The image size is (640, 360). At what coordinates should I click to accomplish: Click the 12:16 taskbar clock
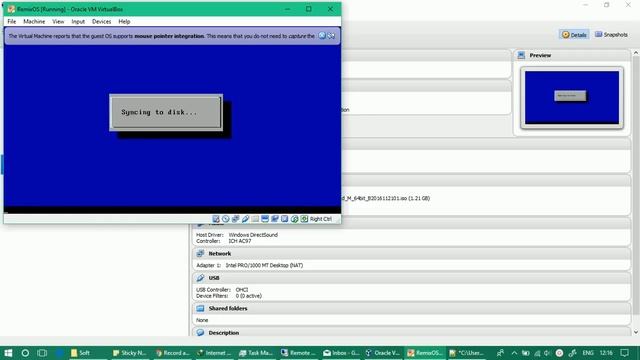tap(607, 353)
